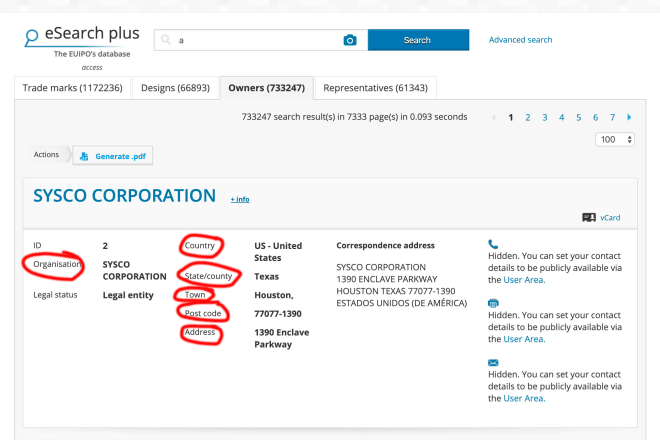Click User Area link under email

(x=524, y=398)
